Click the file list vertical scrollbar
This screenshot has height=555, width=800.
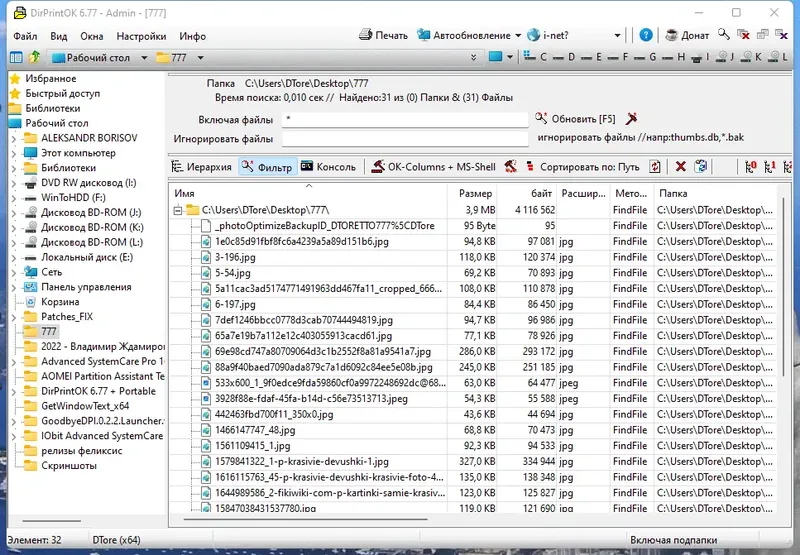coord(784,286)
